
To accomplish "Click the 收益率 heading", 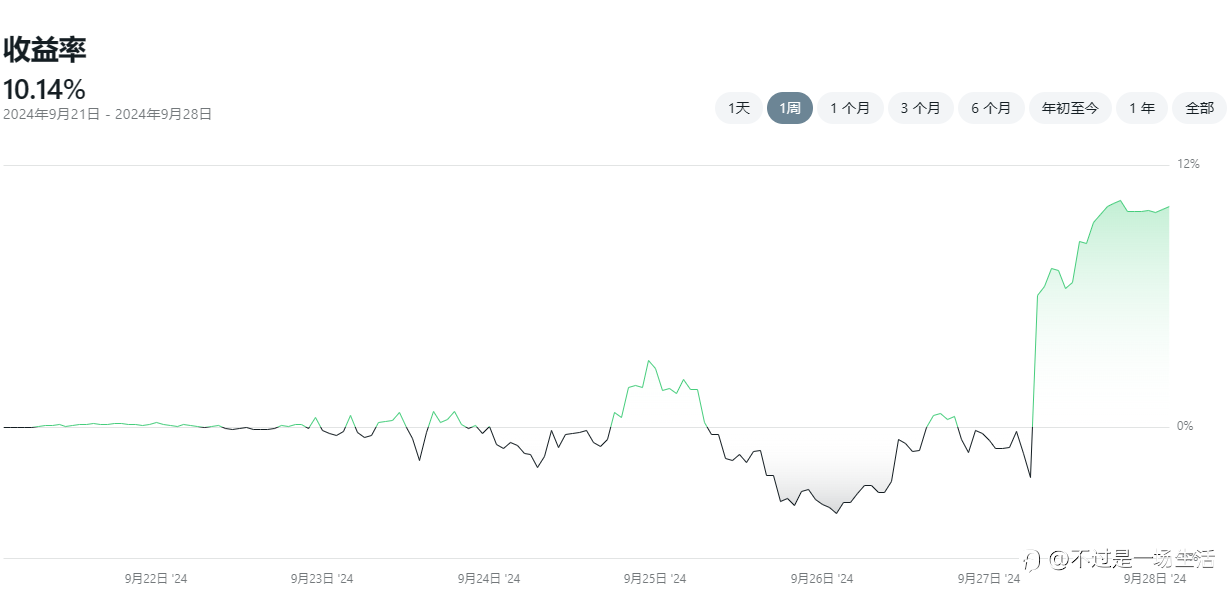I will pyautogui.click(x=45, y=50).
